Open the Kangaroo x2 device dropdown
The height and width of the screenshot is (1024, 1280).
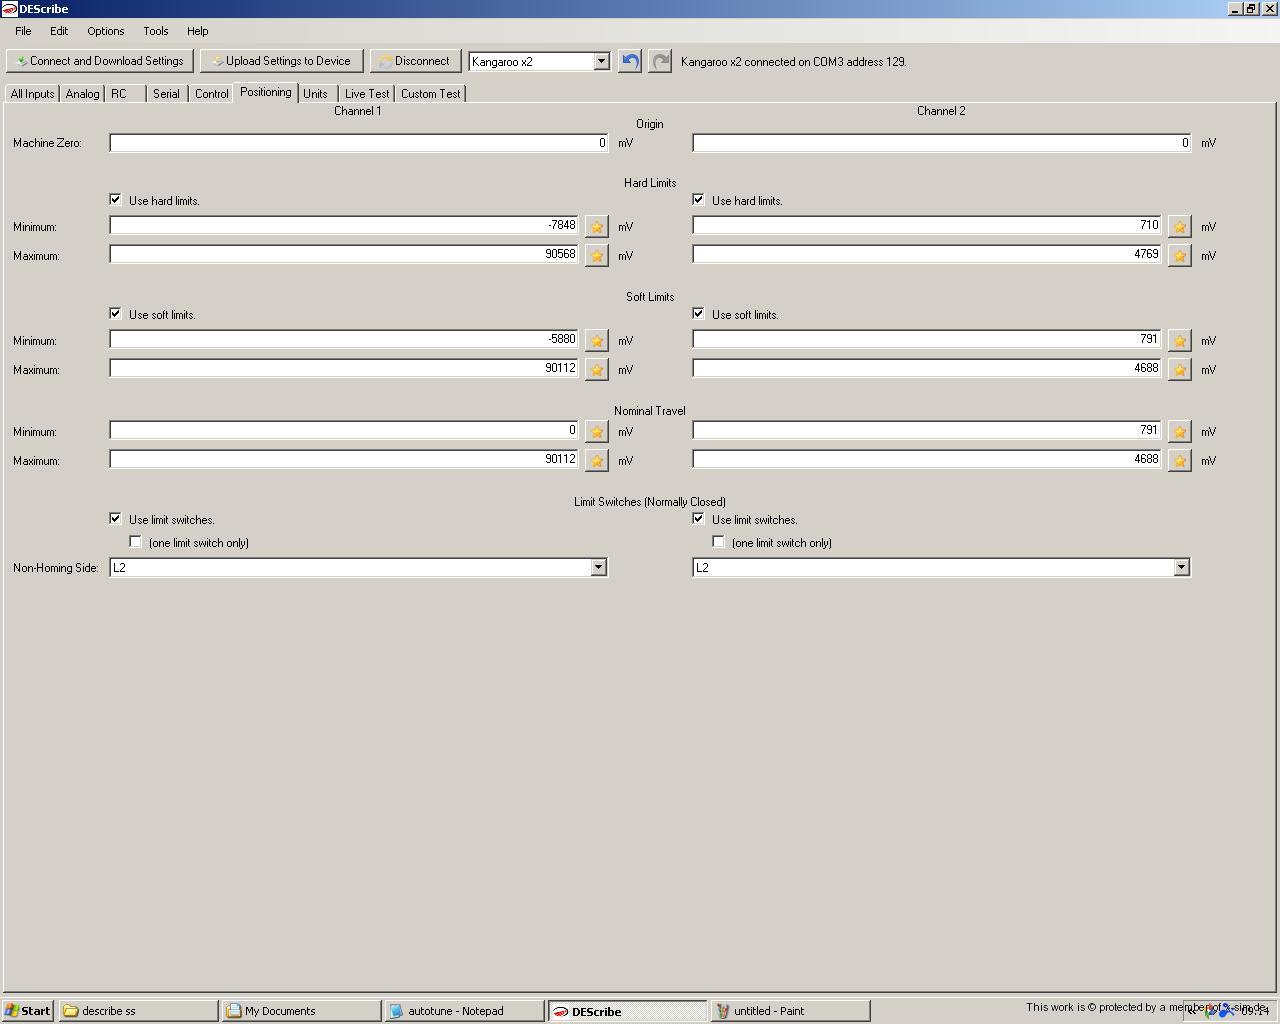[601, 61]
